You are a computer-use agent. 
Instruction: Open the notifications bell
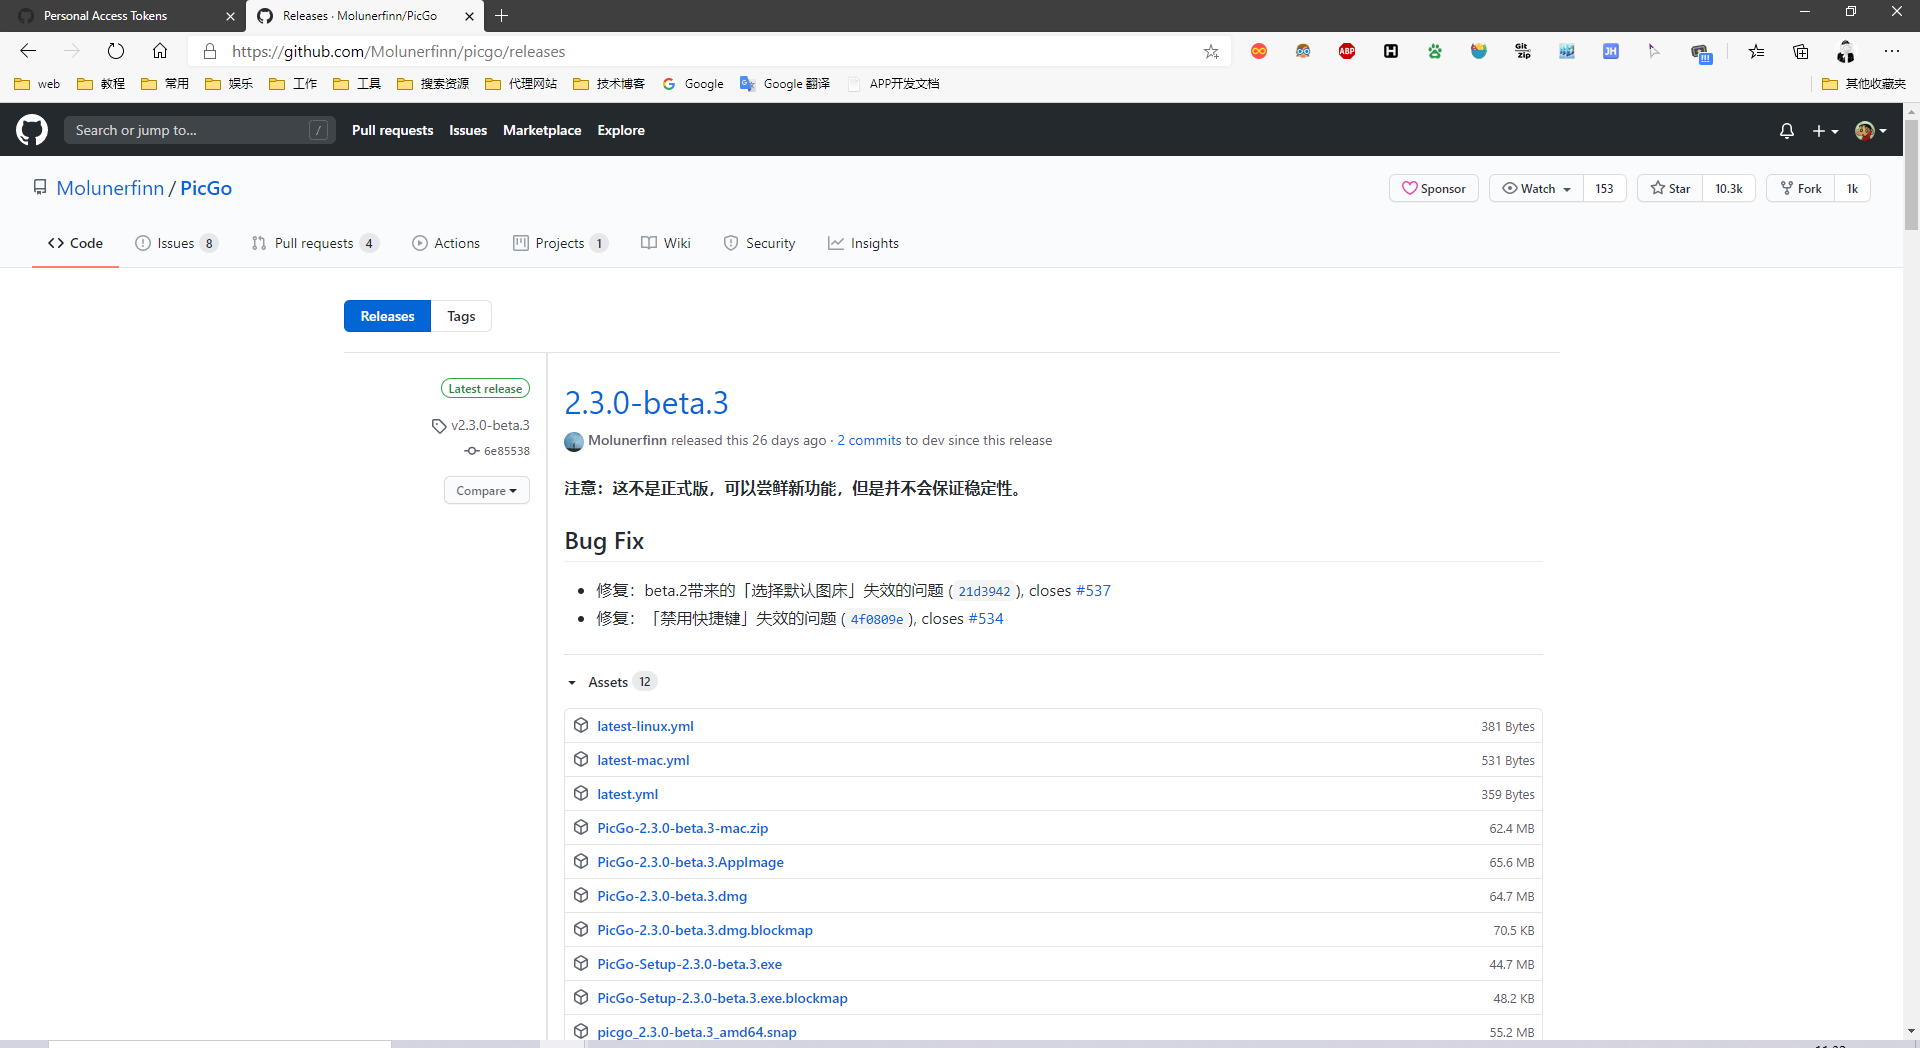(x=1787, y=131)
